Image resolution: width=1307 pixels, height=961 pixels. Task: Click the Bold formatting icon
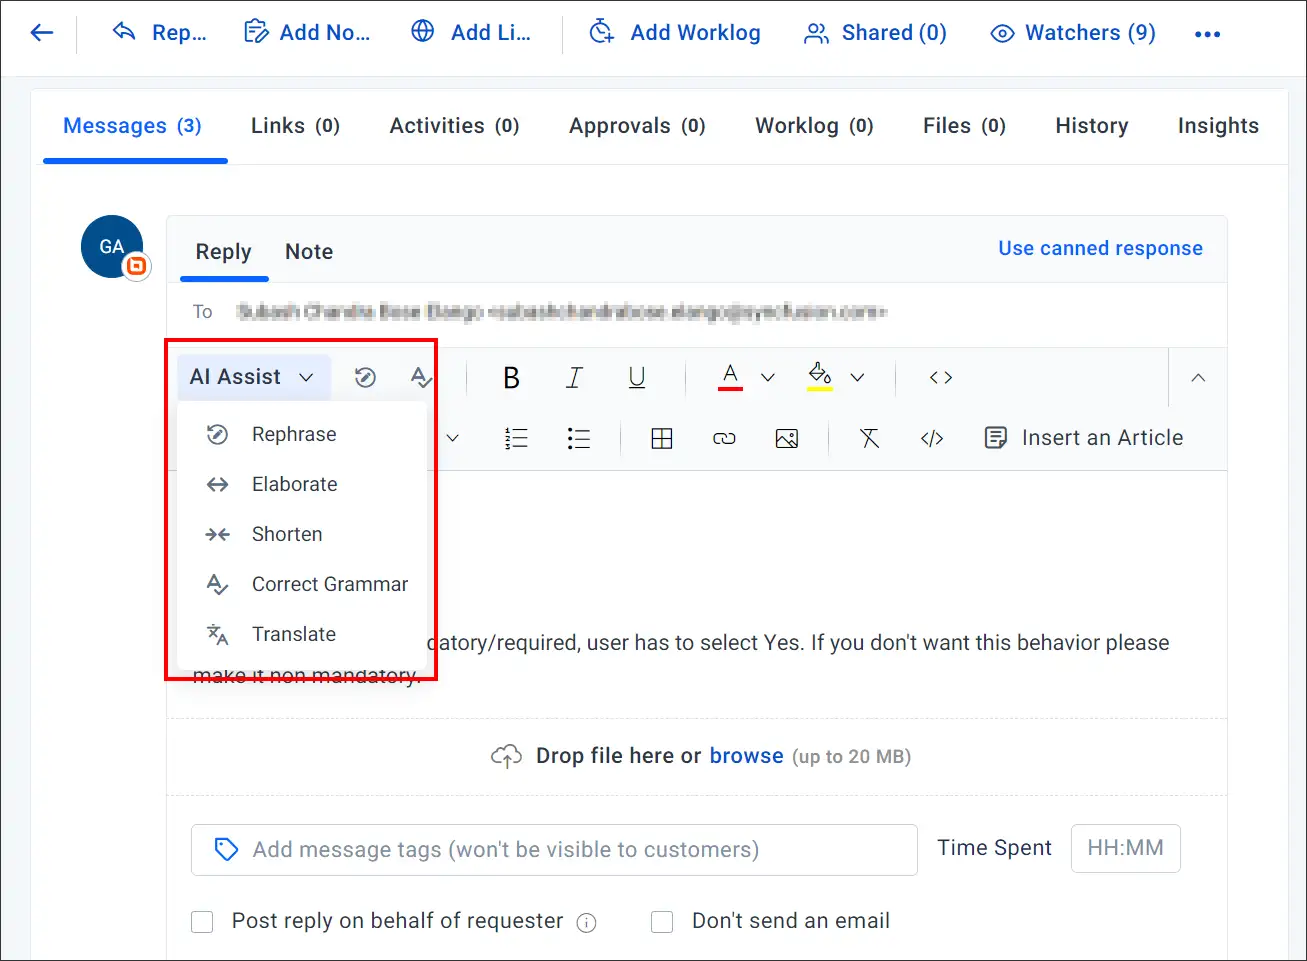(511, 377)
